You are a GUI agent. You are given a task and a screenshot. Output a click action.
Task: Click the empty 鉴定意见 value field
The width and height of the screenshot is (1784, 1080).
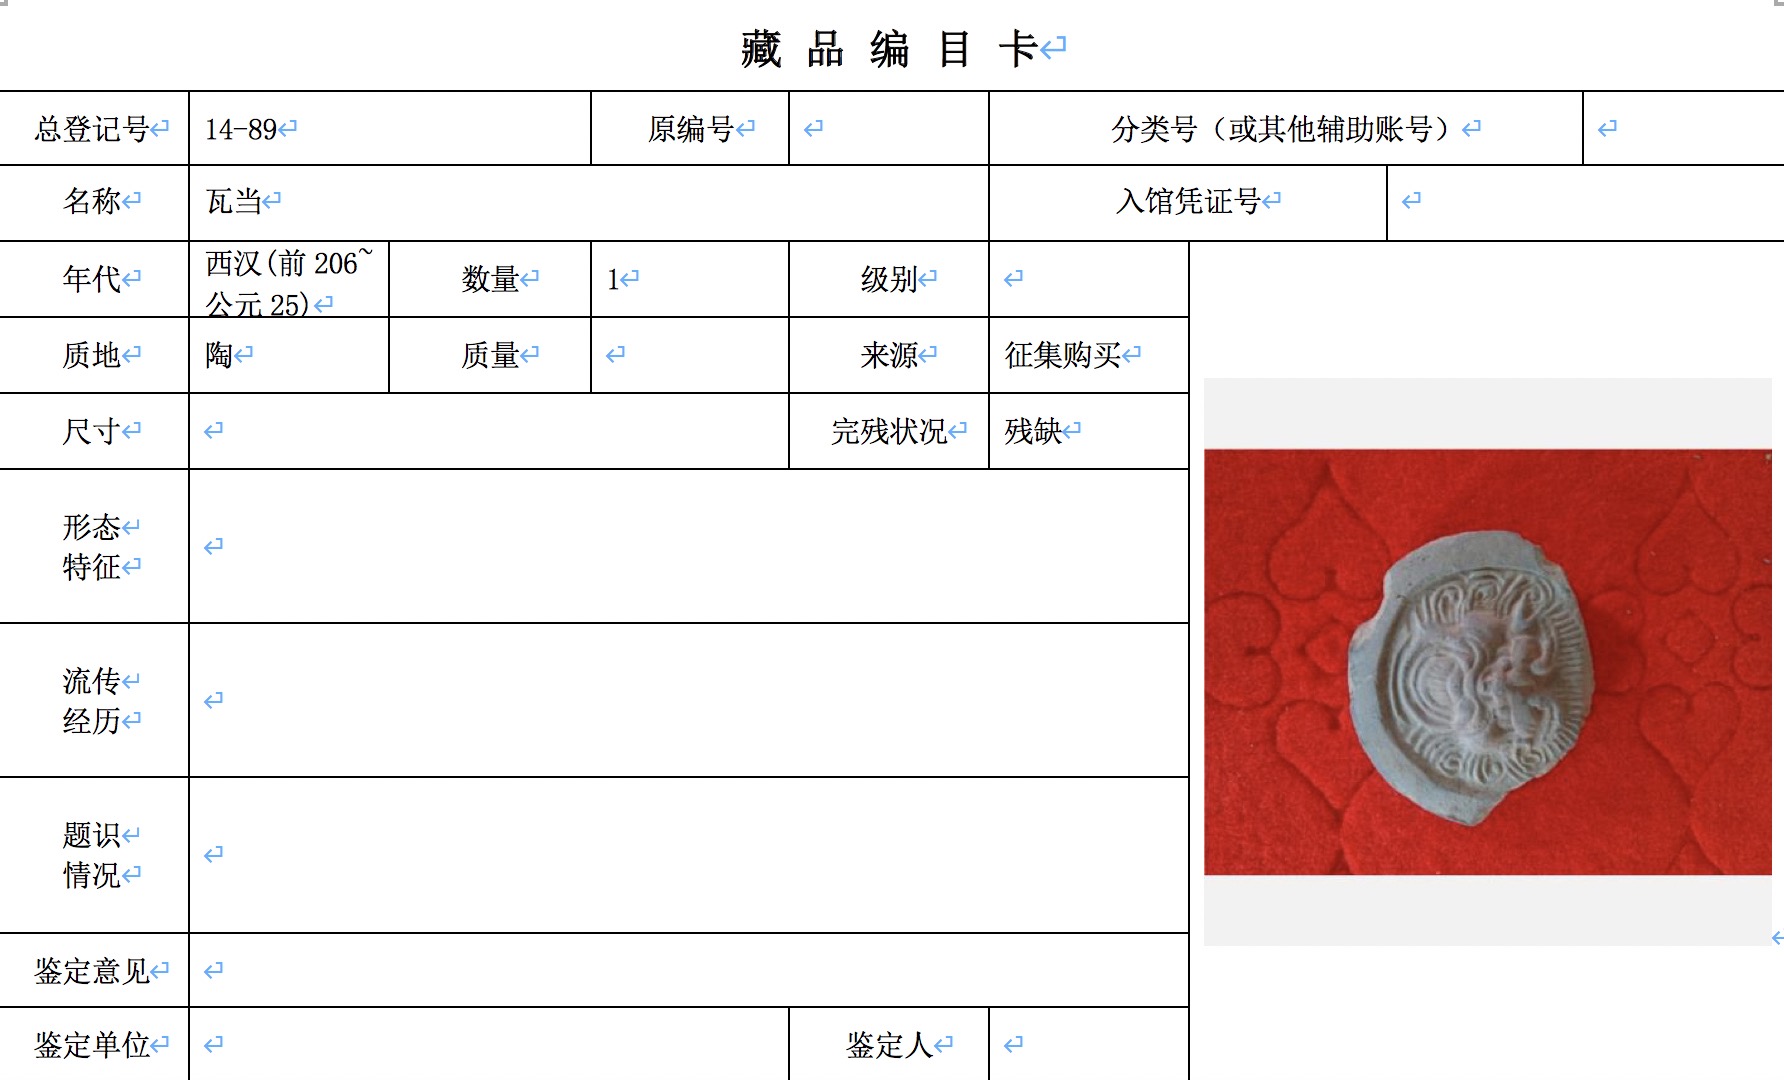coord(689,970)
